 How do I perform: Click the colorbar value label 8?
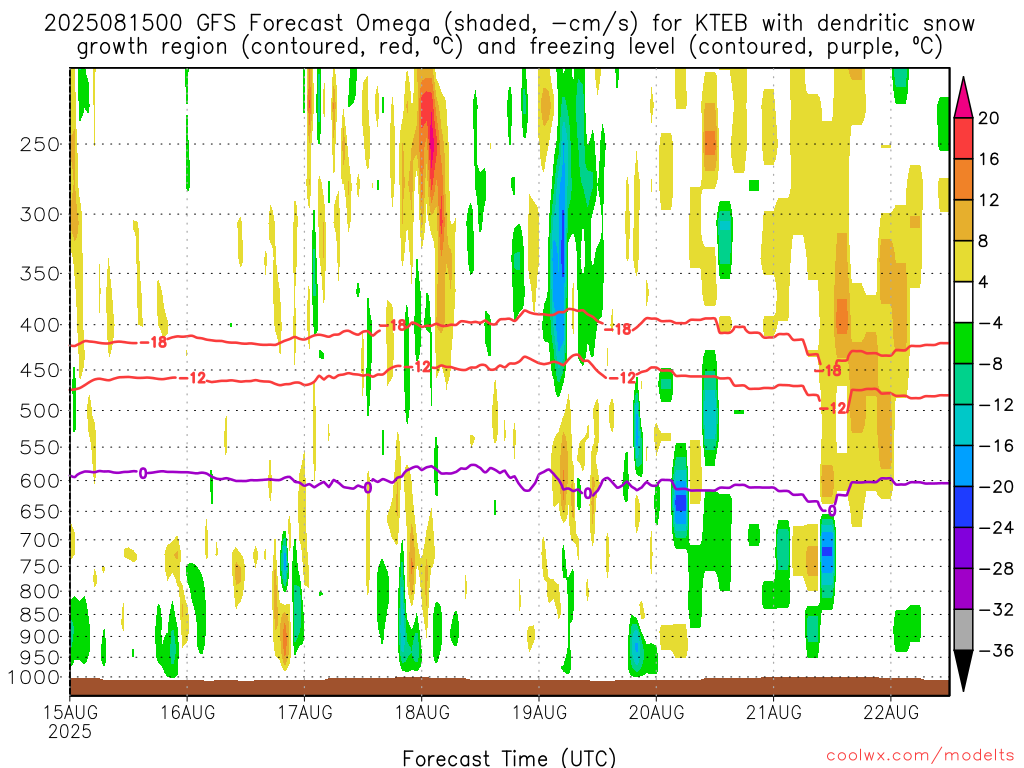(984, 241)
